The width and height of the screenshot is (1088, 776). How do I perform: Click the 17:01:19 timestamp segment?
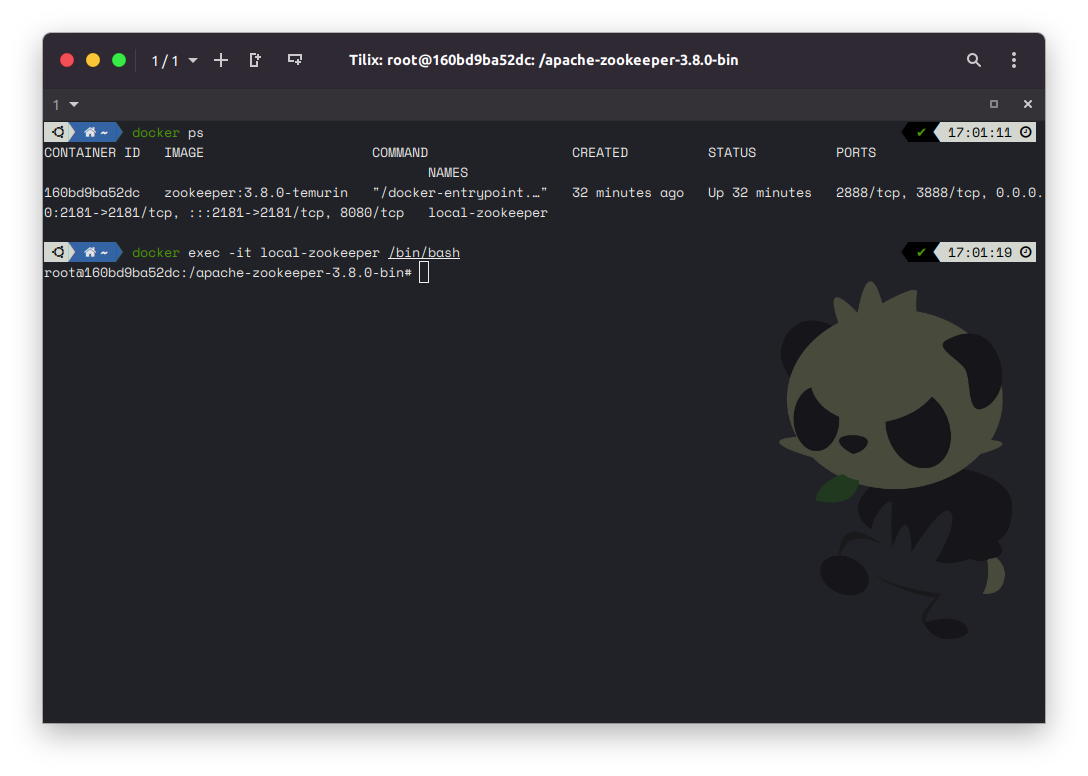coord(979,253)
